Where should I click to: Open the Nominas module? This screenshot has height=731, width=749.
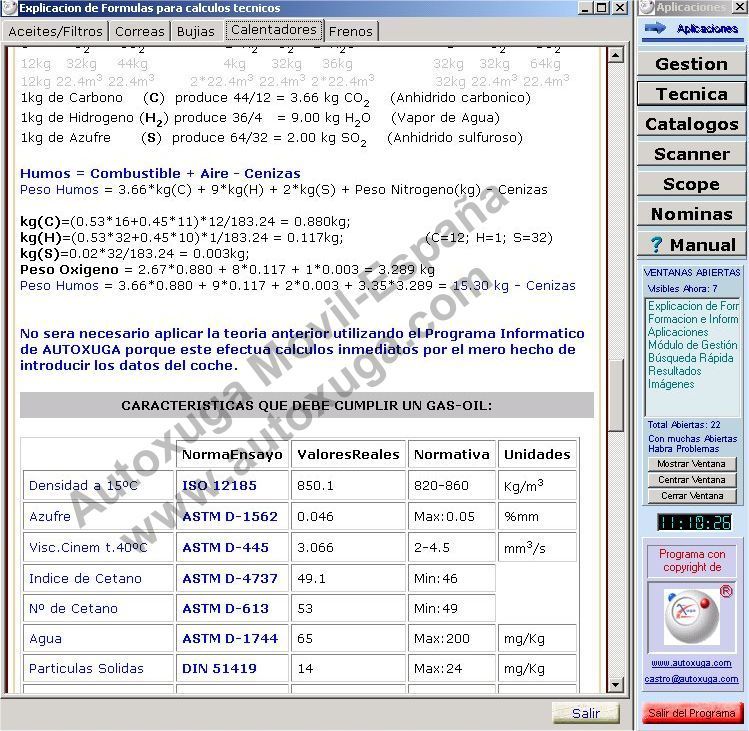tap(691, 215)
